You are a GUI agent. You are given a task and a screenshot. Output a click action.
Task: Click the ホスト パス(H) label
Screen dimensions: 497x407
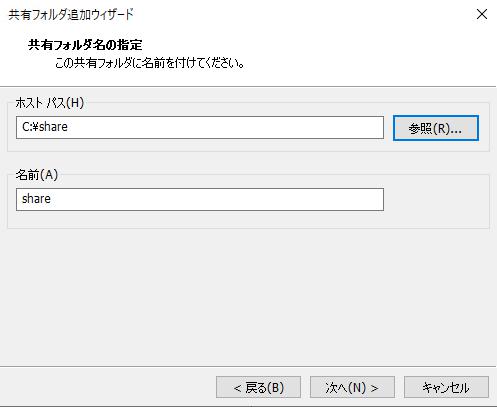pos(50,103)
